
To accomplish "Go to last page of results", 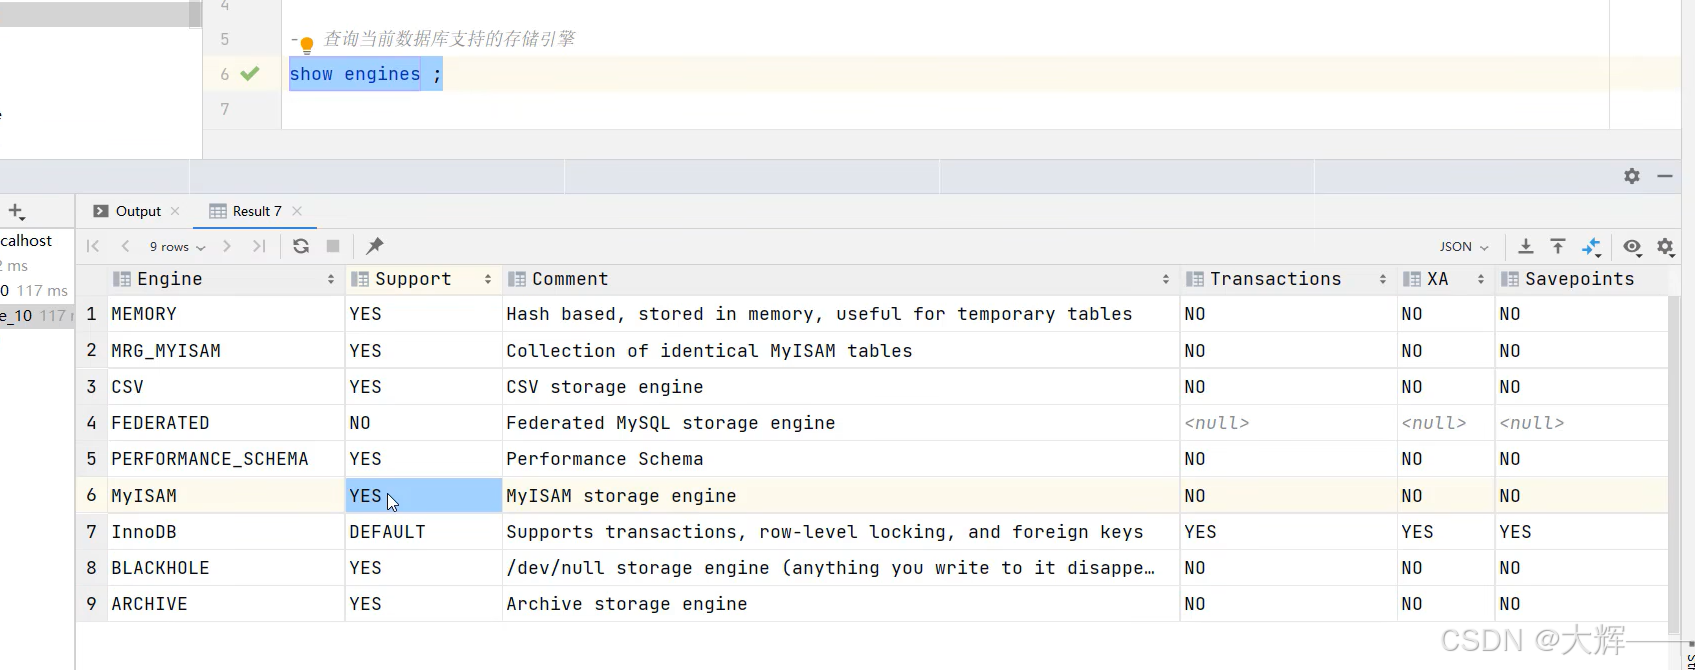I will [x=259, y=246].
